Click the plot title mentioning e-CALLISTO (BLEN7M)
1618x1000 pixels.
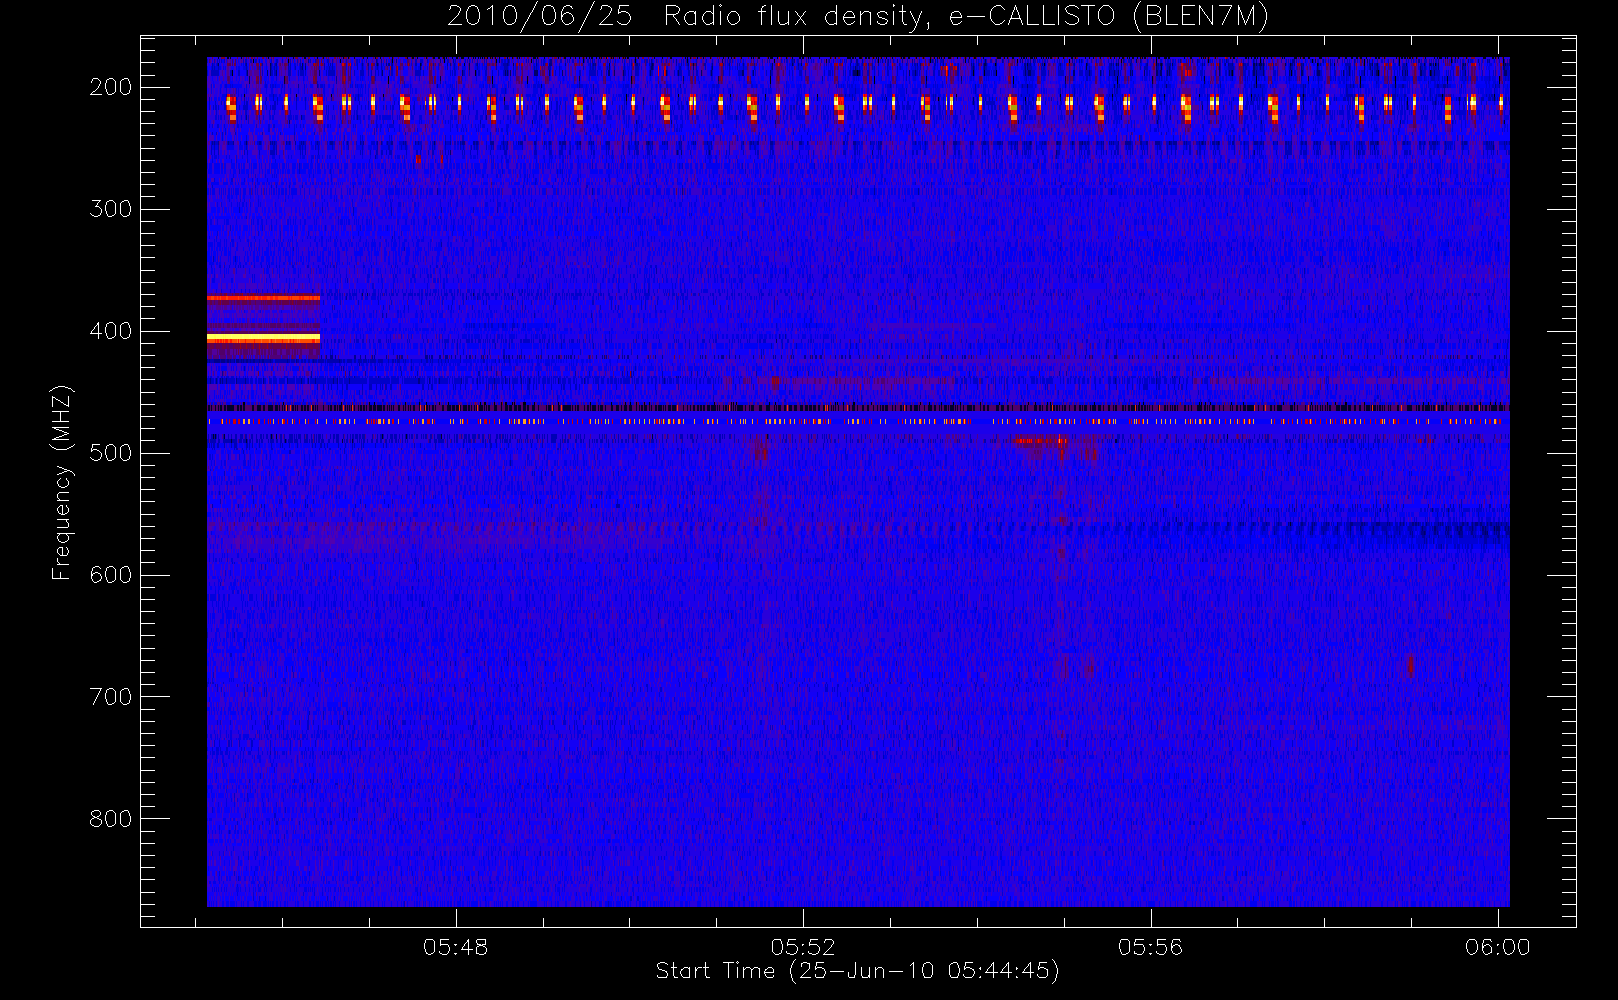(857, 16)
